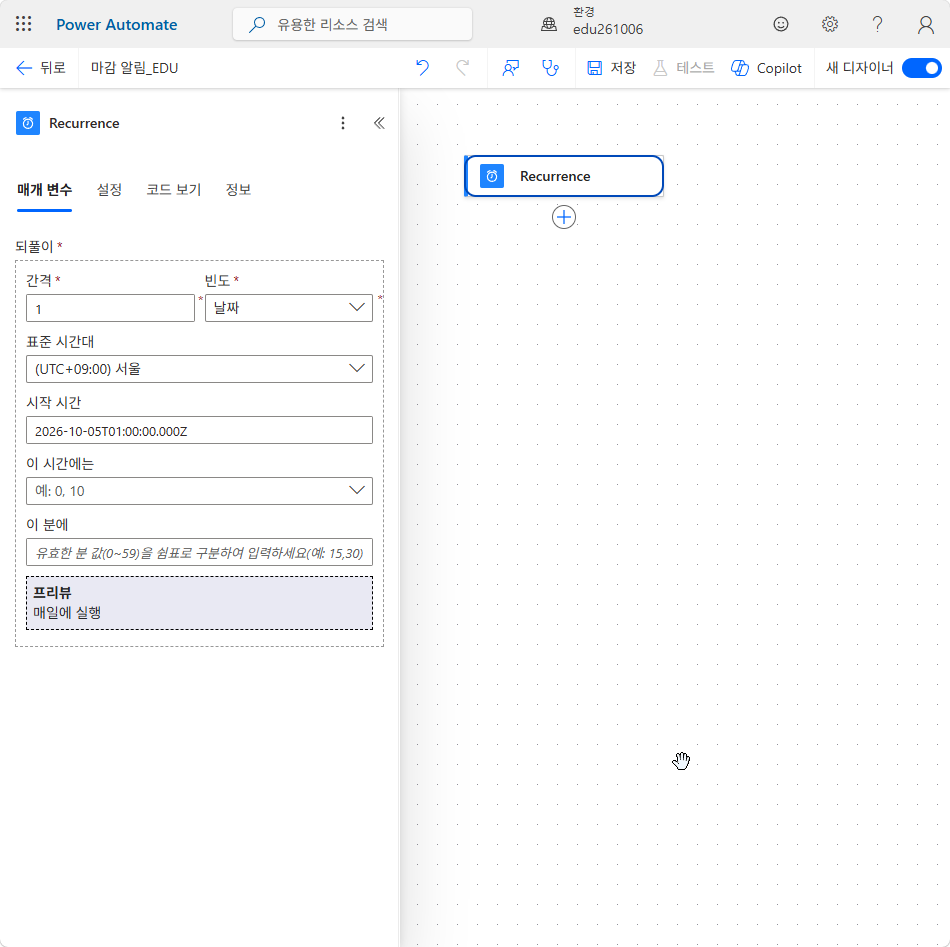Click the Power Automate home link
Viewport: 950px width, 947px height.
(117, 25)
